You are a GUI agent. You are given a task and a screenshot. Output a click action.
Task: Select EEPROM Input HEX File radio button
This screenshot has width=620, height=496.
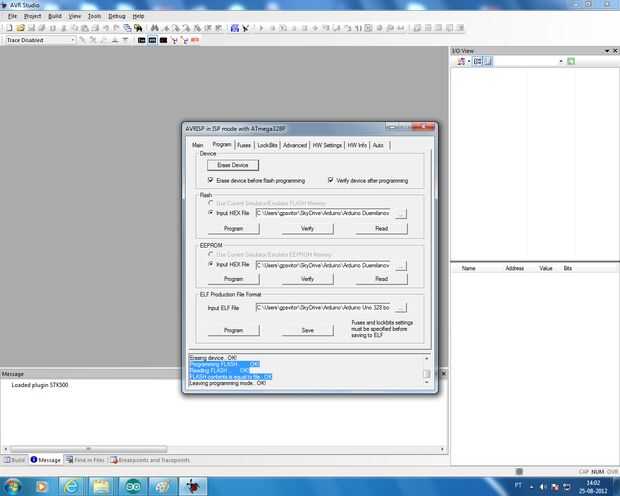211,264
